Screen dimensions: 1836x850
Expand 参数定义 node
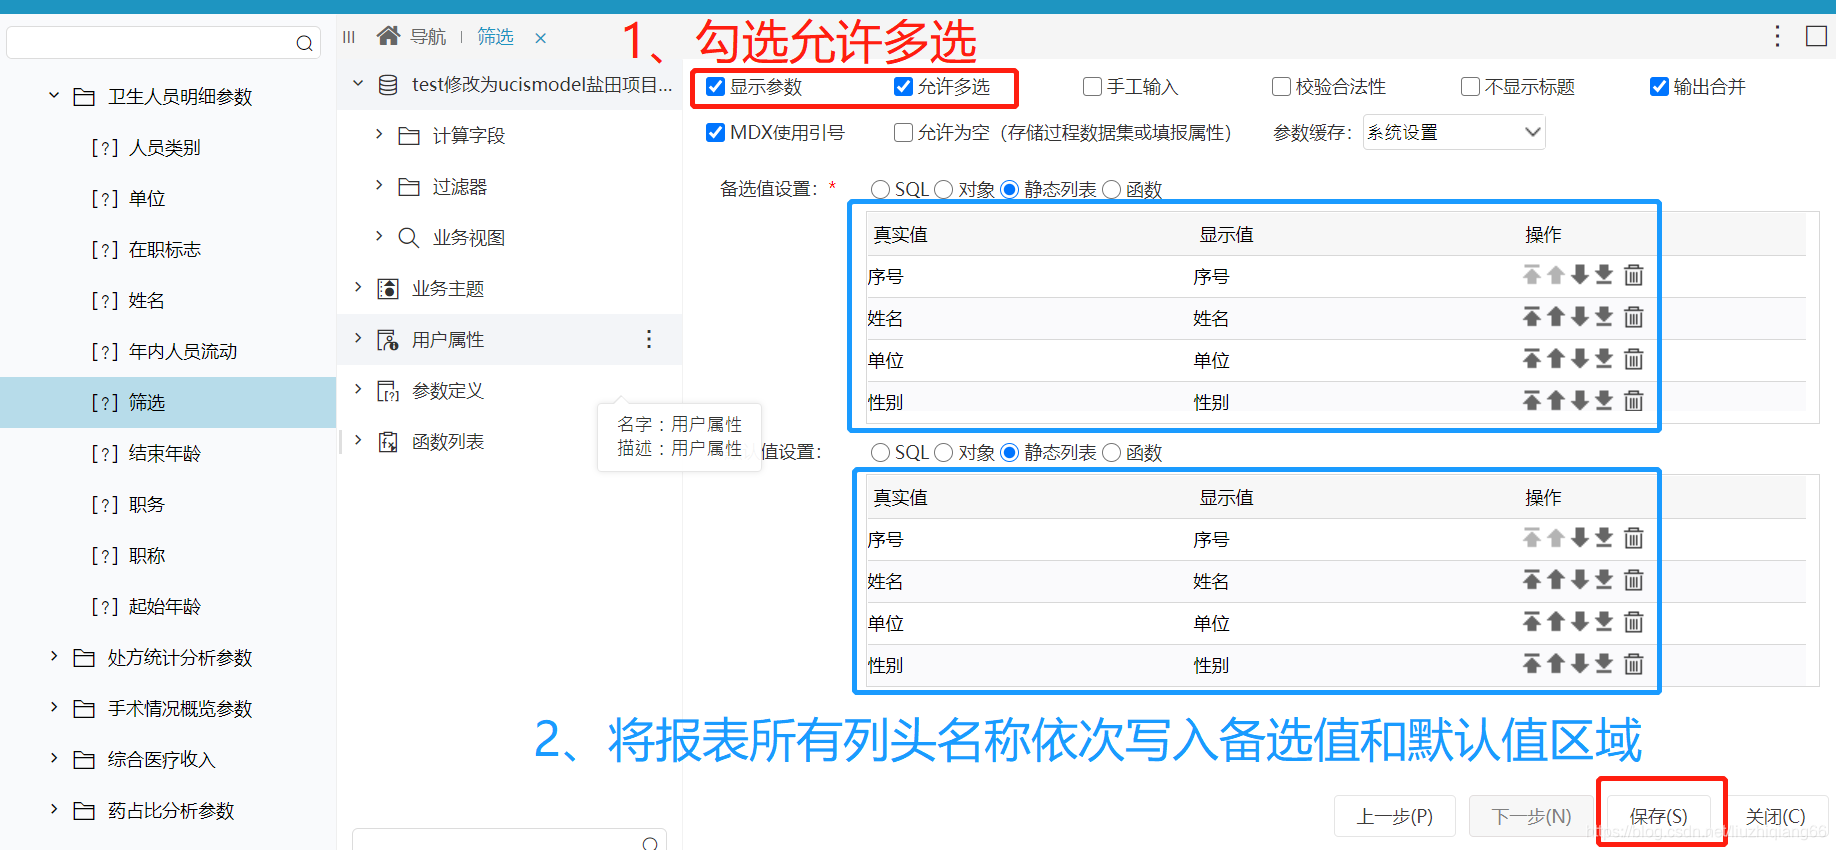pos(358,389)
